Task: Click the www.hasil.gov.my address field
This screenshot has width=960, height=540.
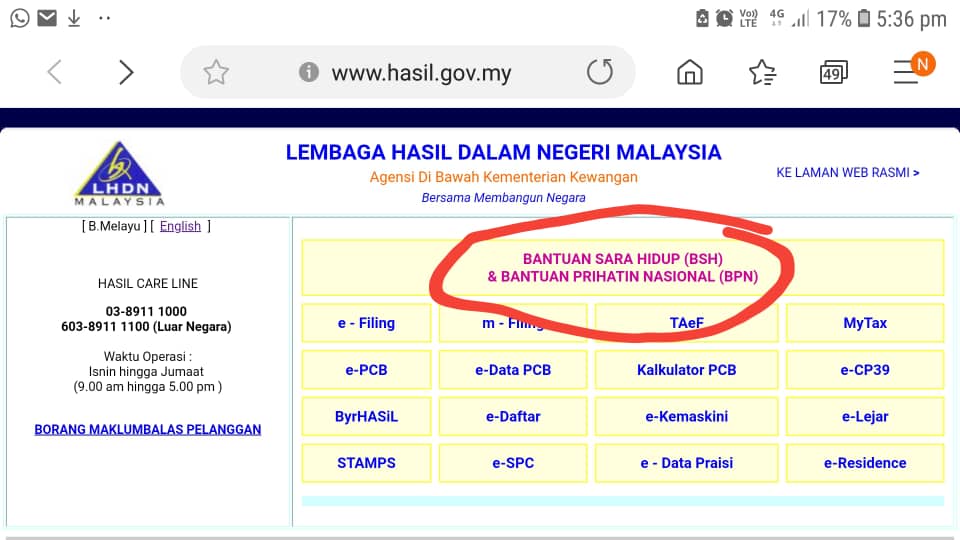Action: point(407,72)
